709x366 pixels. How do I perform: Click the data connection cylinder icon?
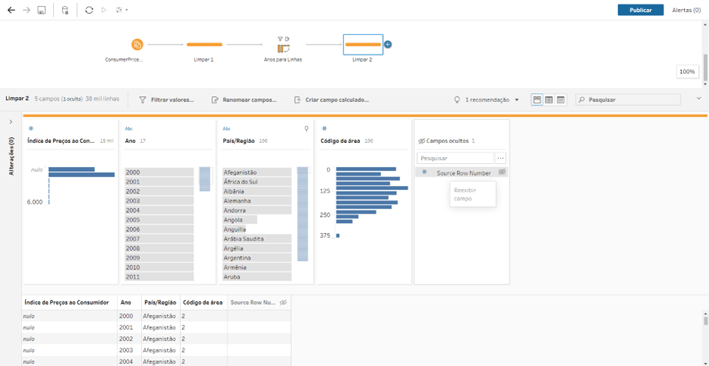pos(65,10)
